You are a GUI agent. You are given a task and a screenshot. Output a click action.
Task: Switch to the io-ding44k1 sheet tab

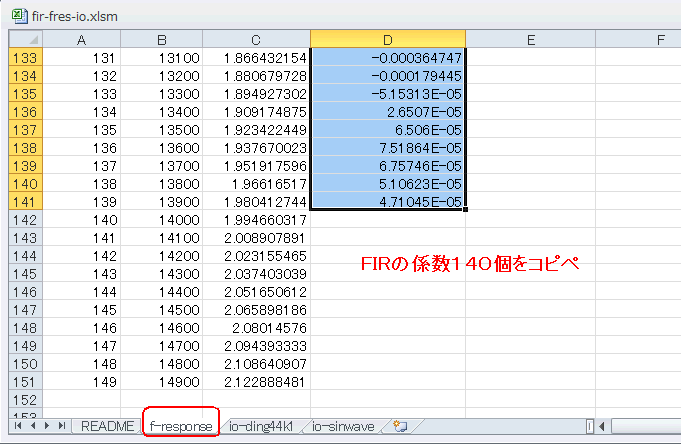click(x=261, y=426)
